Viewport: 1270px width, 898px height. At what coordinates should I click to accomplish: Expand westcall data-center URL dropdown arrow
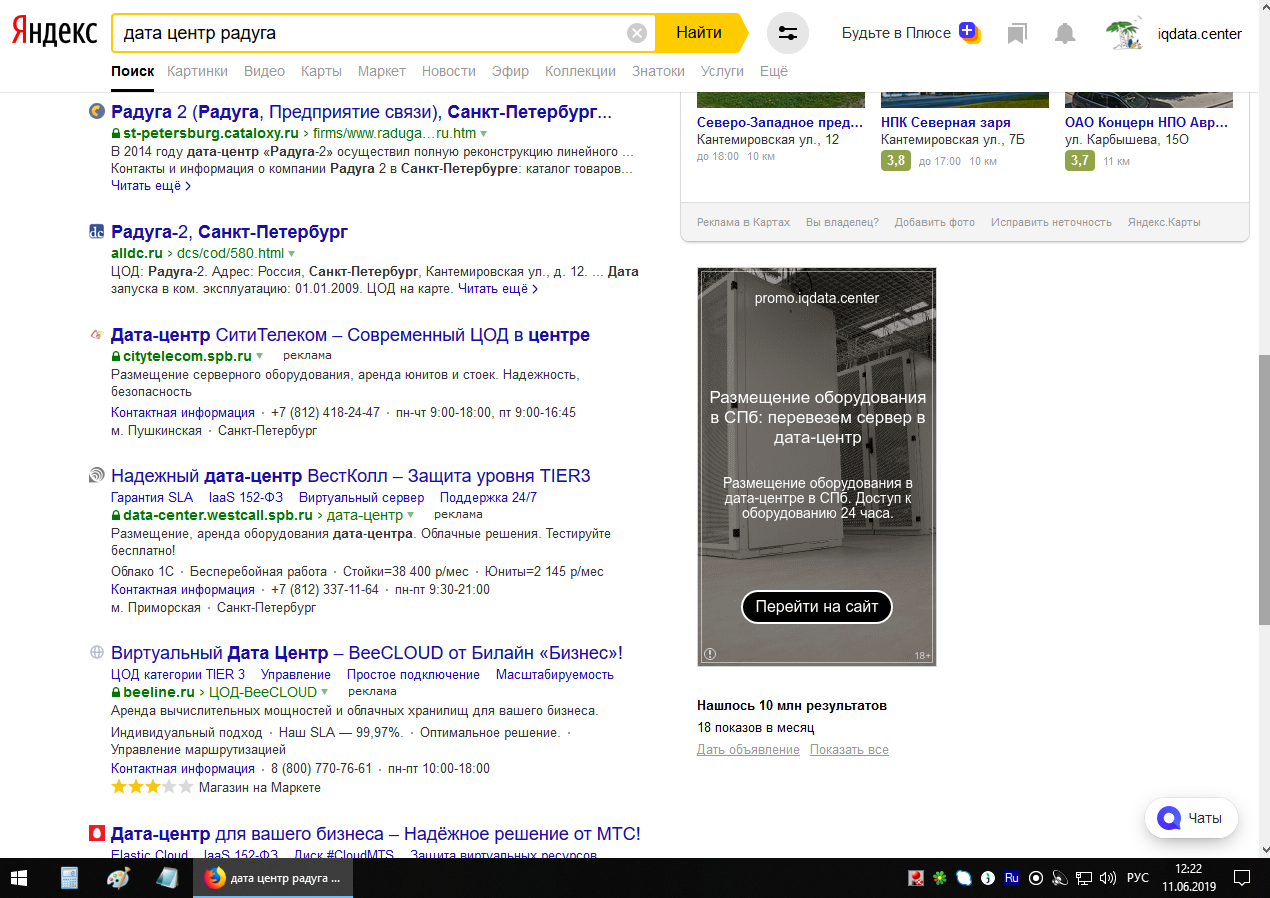click(x=411, y=515)
